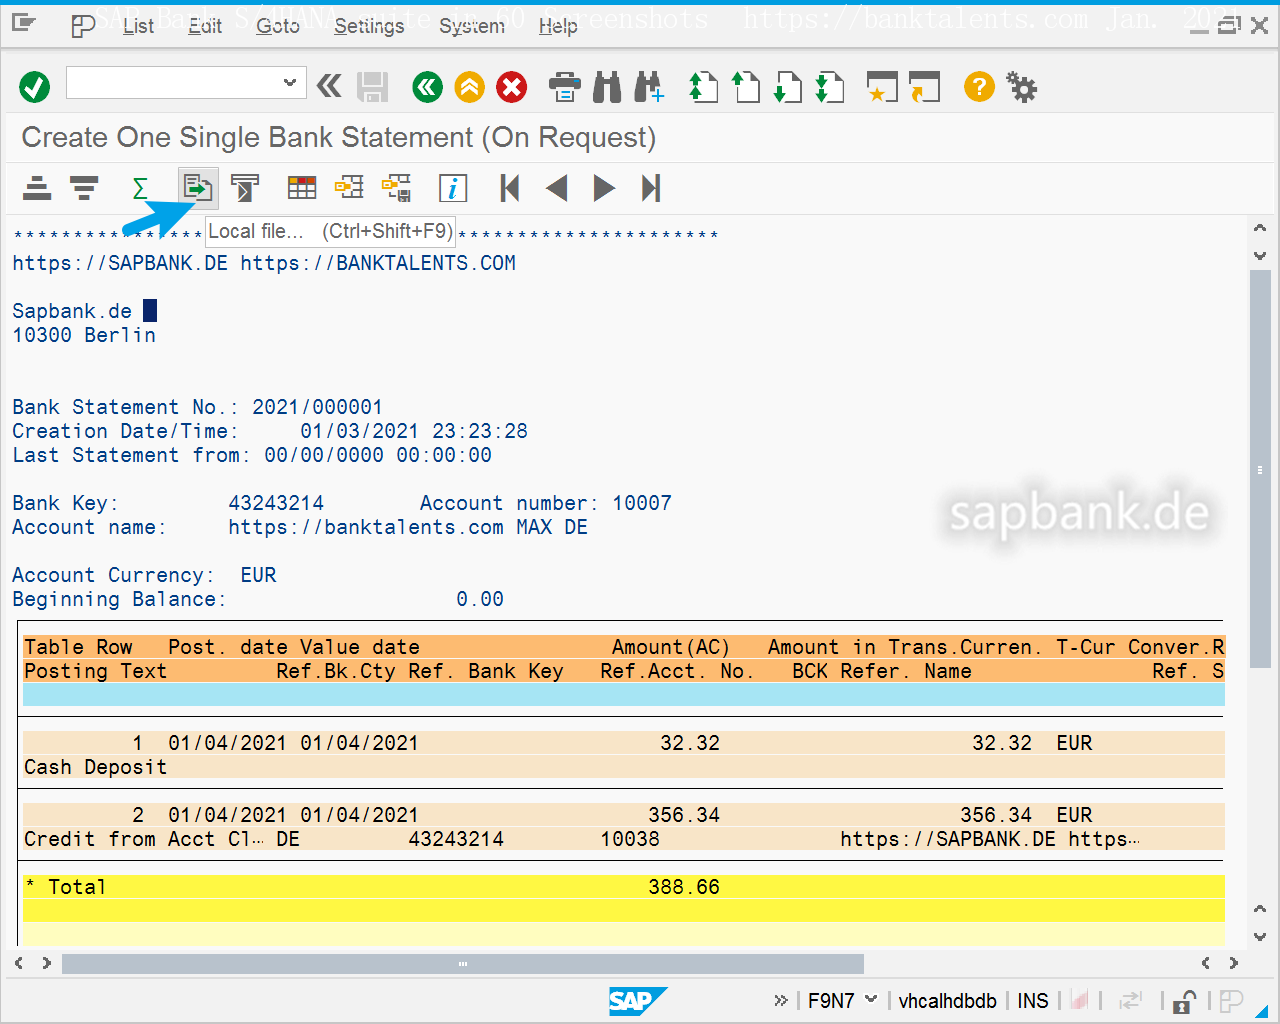The image size is (1280, 1024).
Task: Click the vhcalhdbdb server name
Action: click(947, 1001)
